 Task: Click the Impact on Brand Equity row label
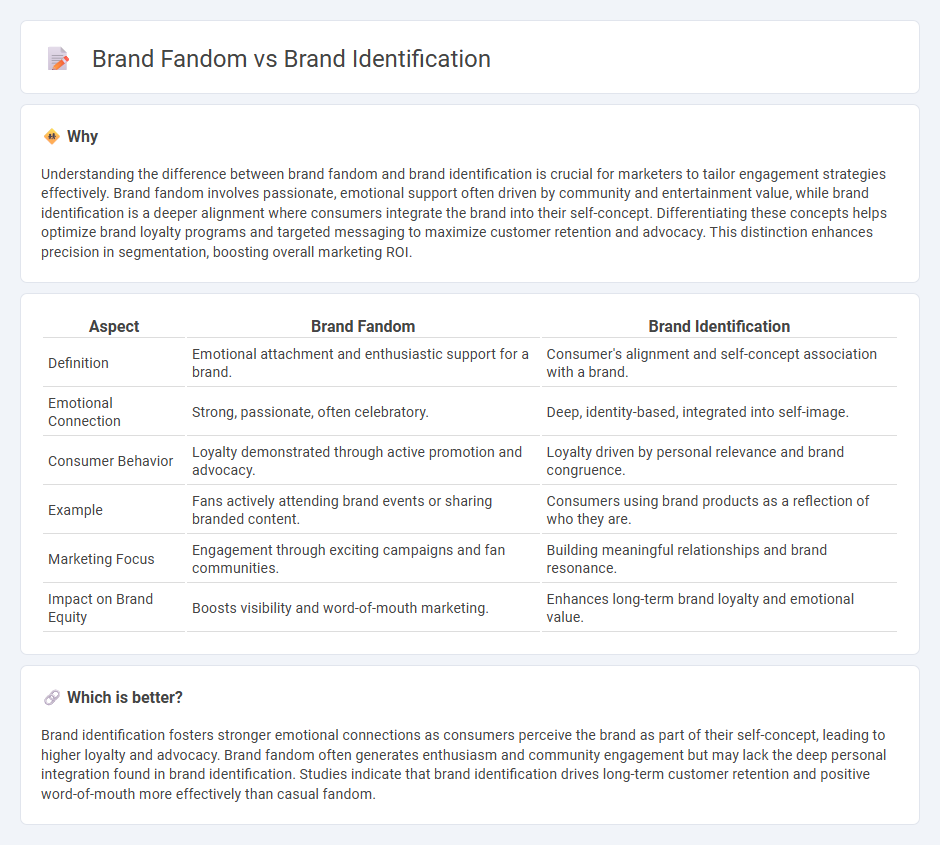[101, 608]
